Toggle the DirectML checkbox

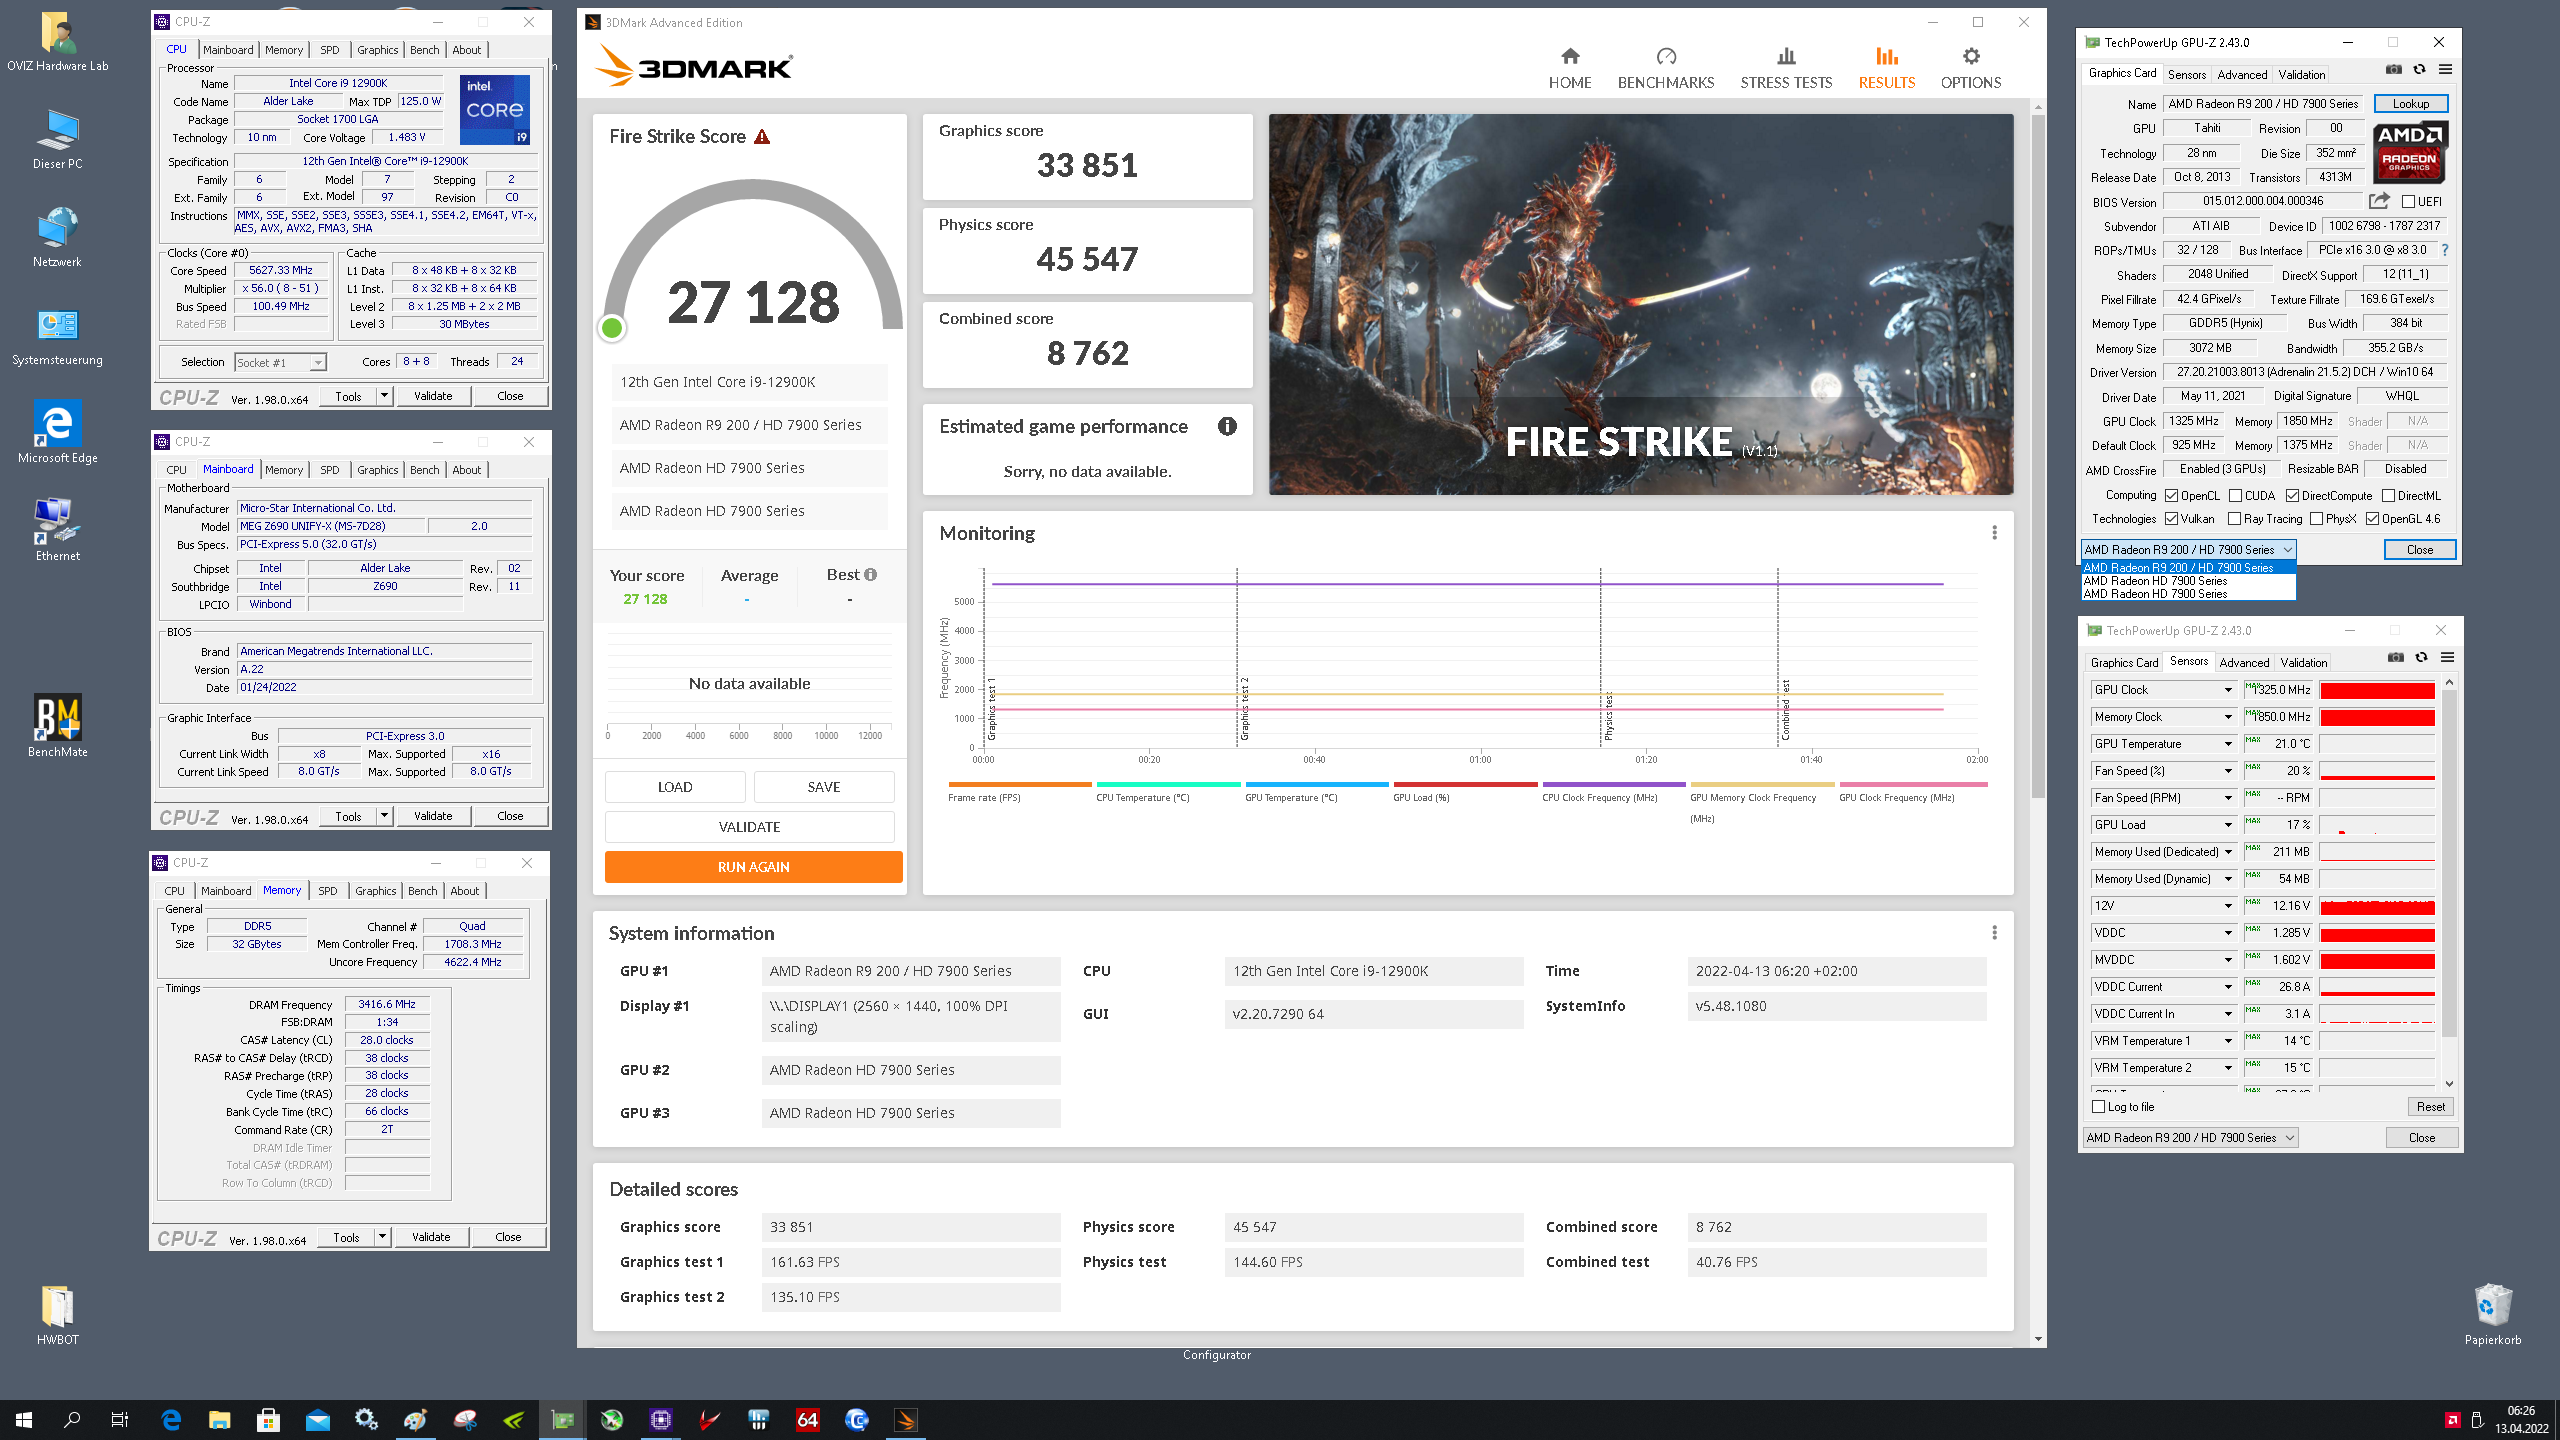click(2388, 496)
